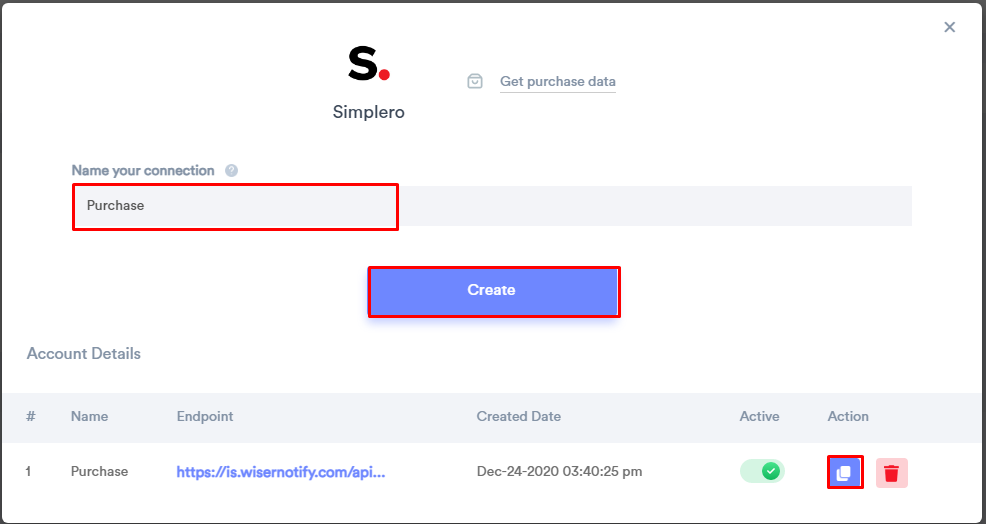
Task: Click the Create button
Action: point(494,290)
